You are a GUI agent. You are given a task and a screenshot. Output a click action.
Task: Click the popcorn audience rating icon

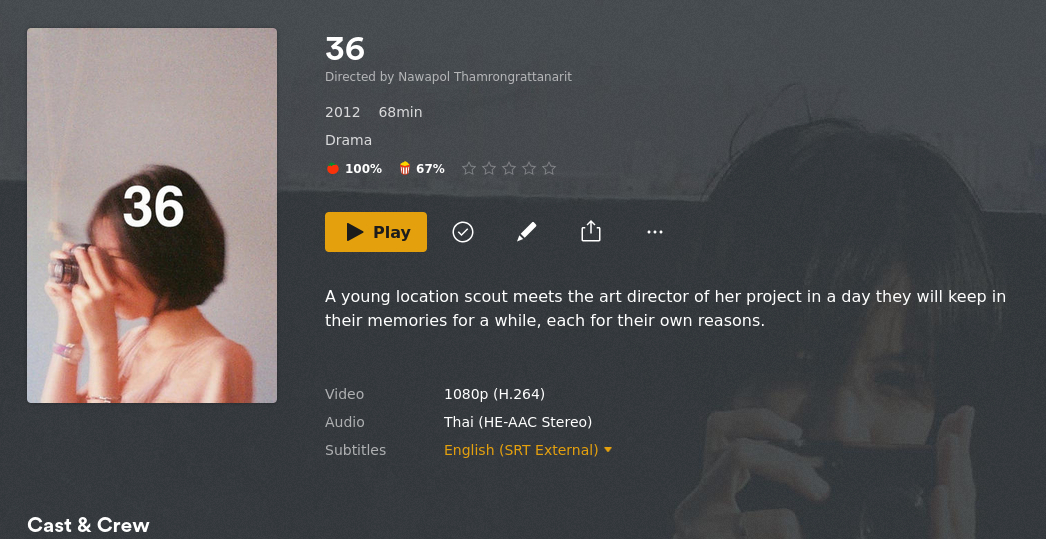point(405,169)
